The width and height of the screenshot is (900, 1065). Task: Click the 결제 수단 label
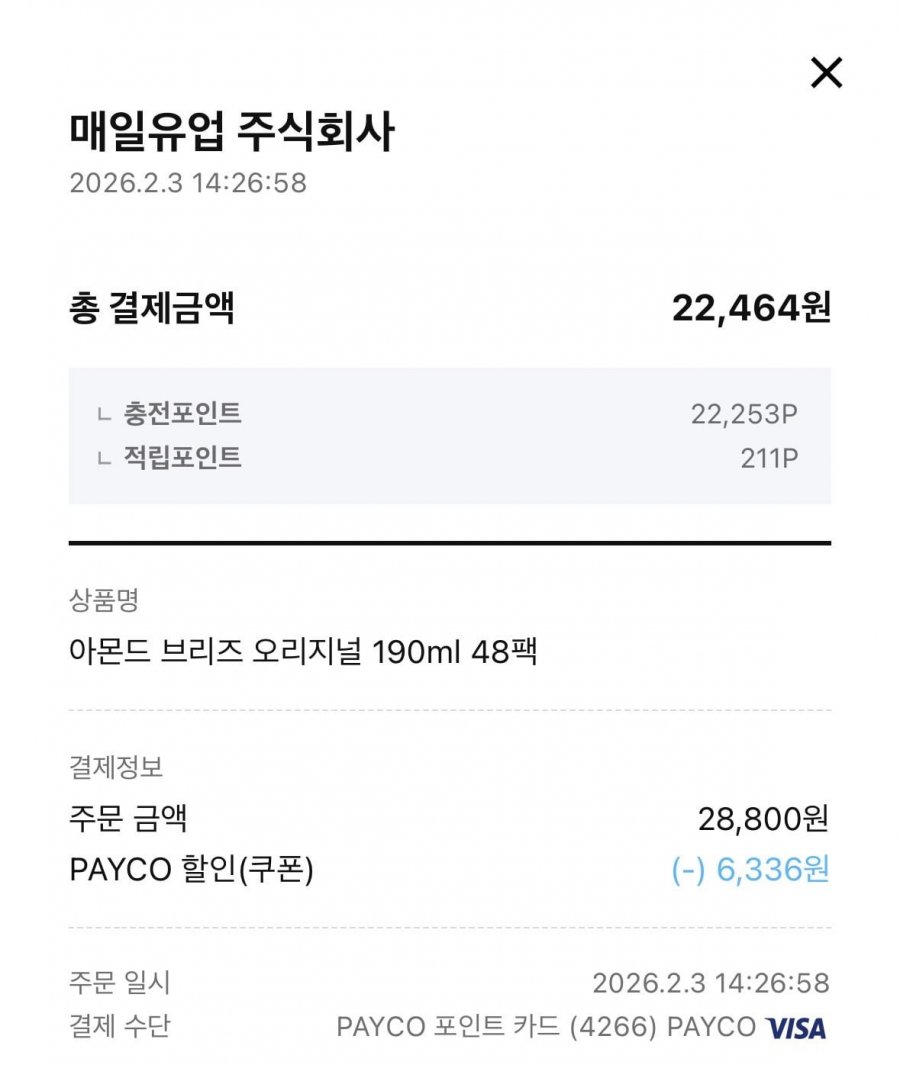tap(120, 1027)
